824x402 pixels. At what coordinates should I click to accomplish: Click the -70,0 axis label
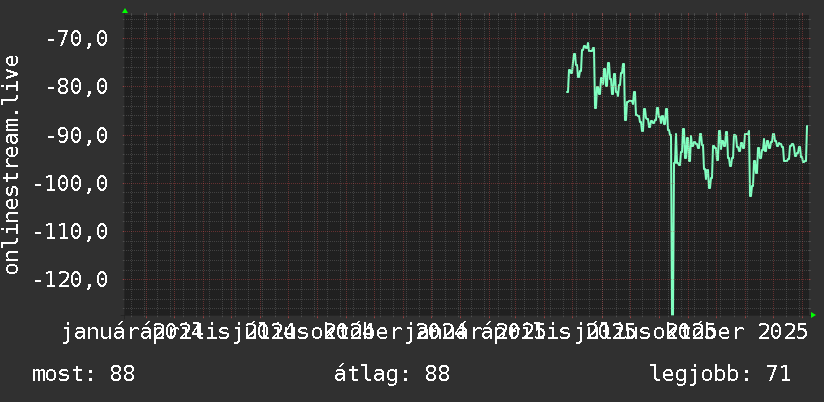point(77,39)
